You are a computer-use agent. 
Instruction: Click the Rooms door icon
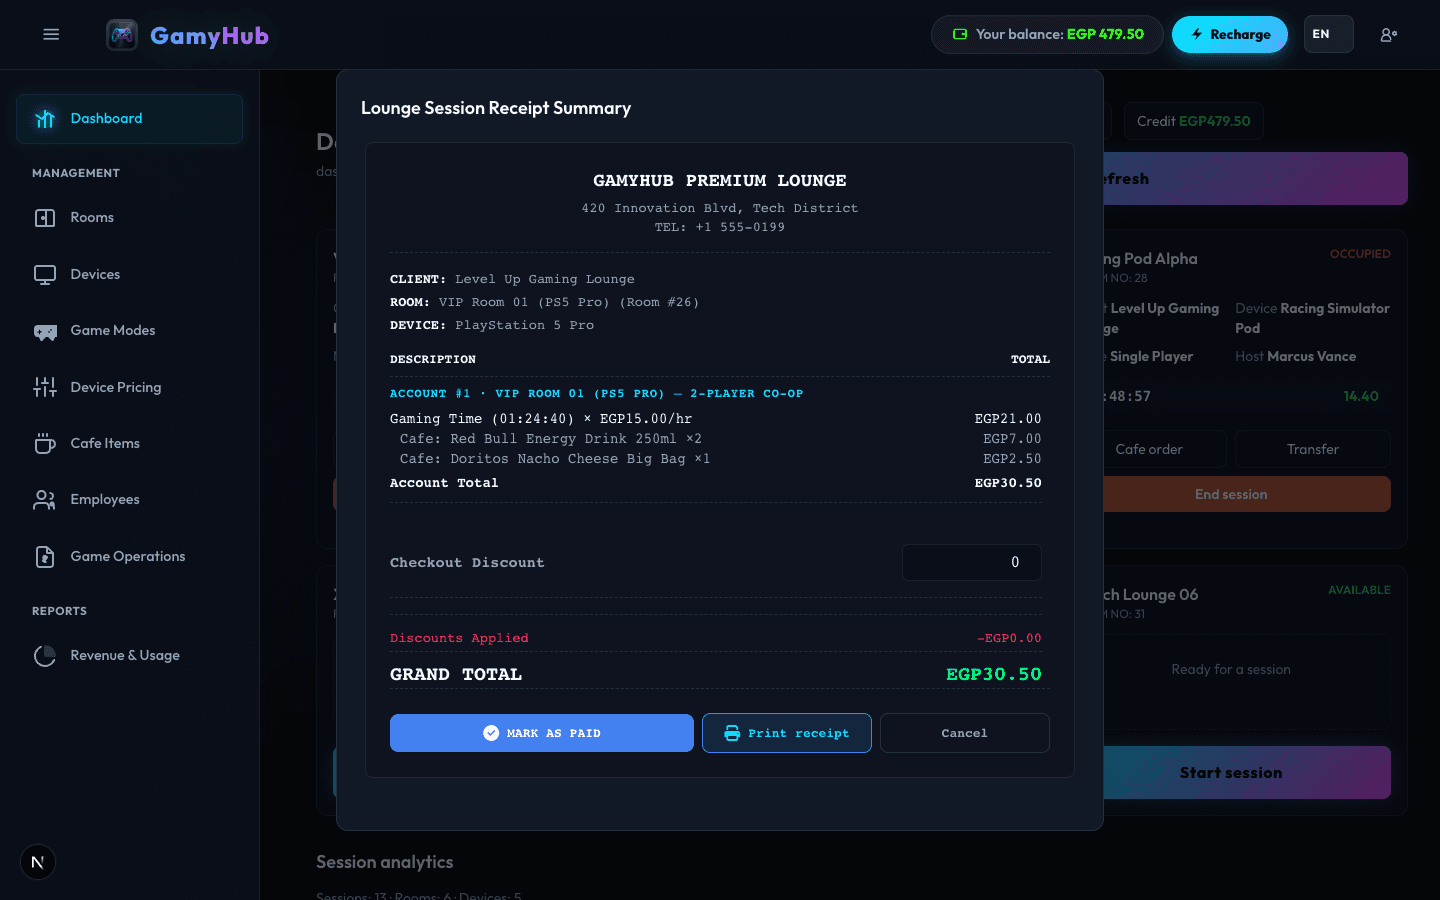click(x=45, y=218)
